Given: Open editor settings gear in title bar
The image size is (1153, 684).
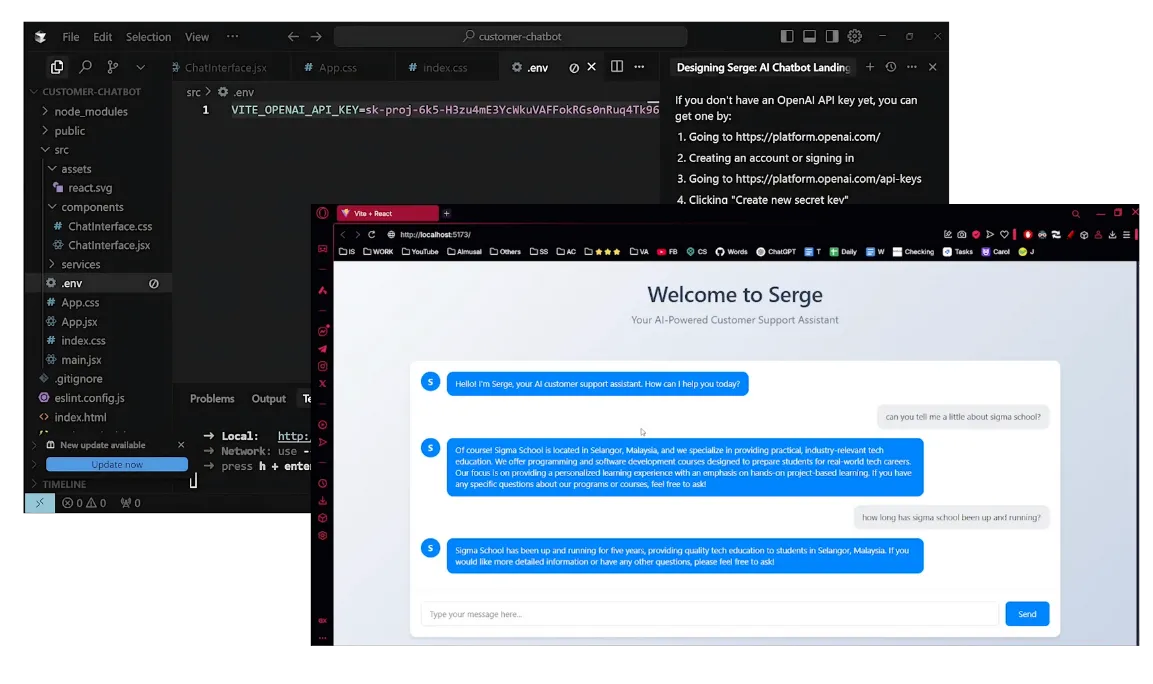Looking at the screenshot, I should pos(854,36).
